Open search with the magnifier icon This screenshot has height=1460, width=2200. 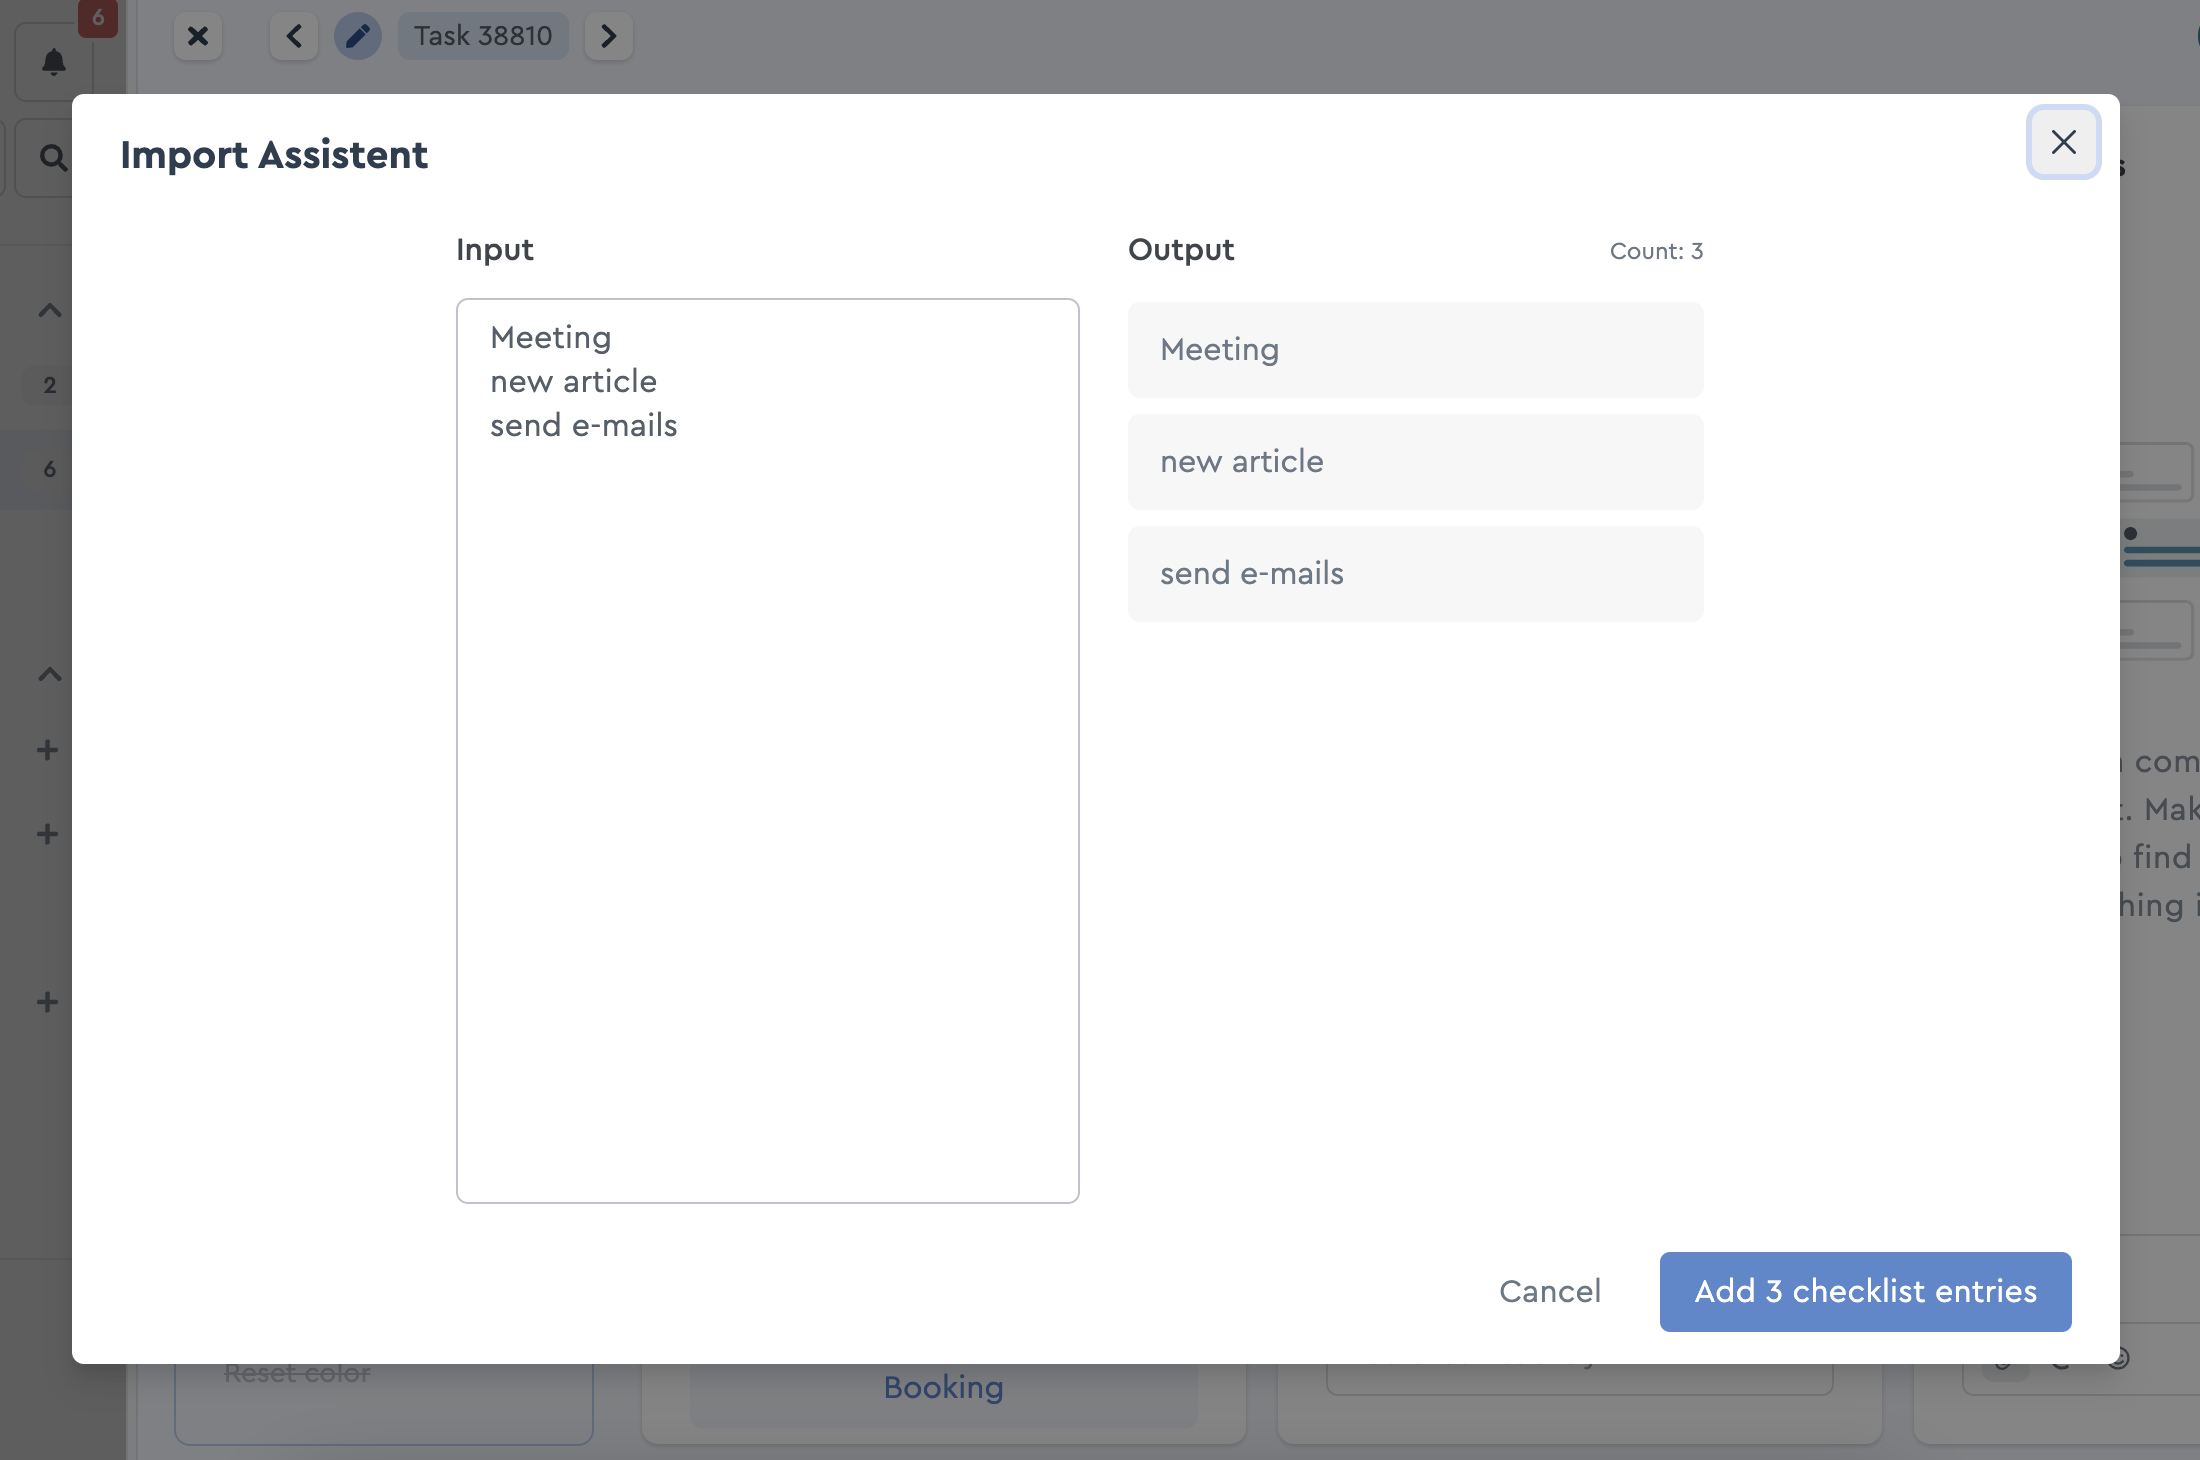tap(54, 157)
